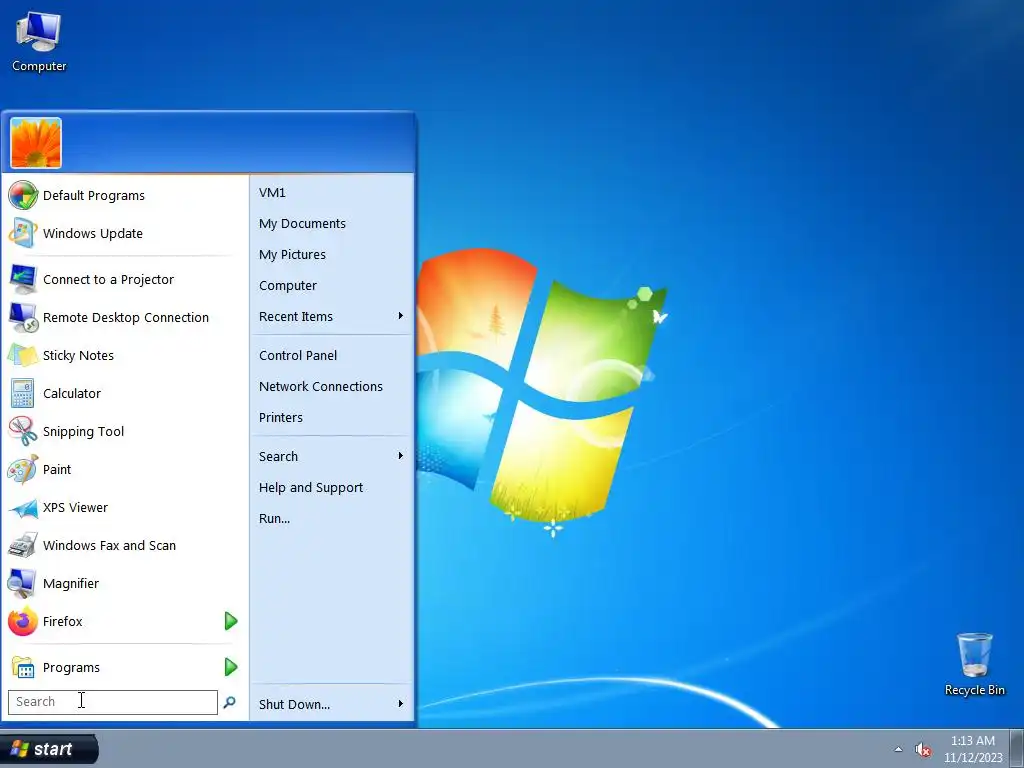Click the Windows Update icon
1024x768 pixels.
point(23,233)
